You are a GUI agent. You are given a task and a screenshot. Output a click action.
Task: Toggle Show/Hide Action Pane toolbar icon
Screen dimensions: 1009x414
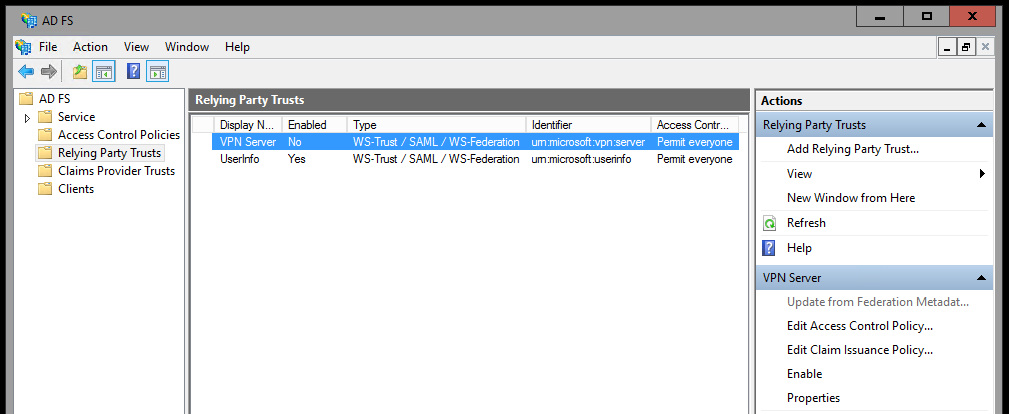pos(157,71)
